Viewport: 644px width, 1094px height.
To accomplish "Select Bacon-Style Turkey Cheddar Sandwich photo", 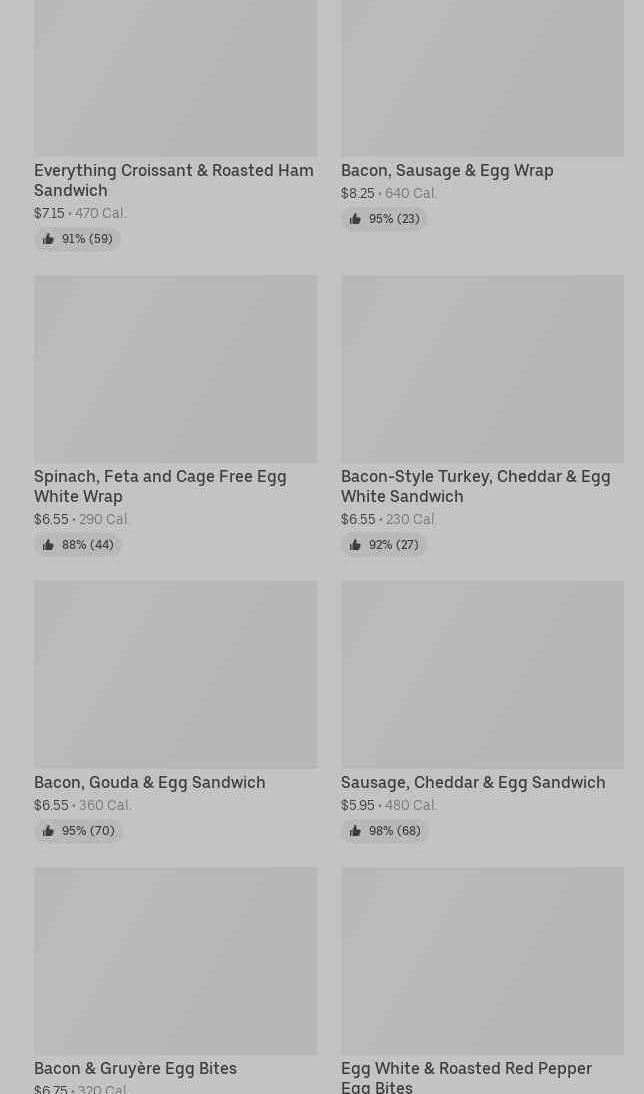I will [482, 369].
